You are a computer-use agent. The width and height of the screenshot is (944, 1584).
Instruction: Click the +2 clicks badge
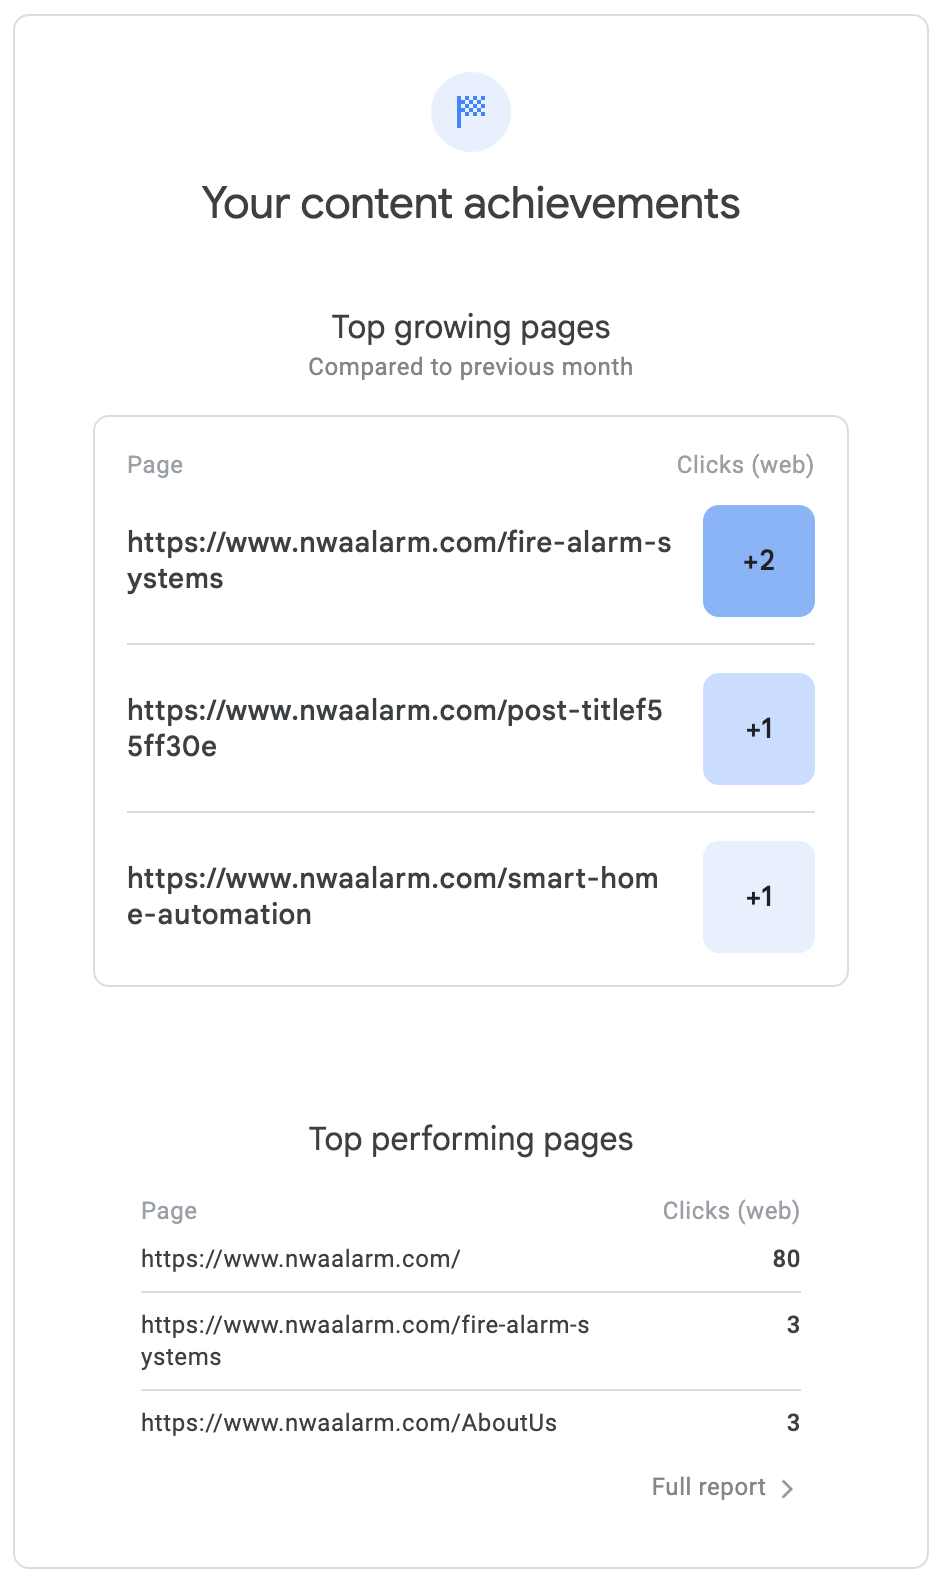(758, 561)
